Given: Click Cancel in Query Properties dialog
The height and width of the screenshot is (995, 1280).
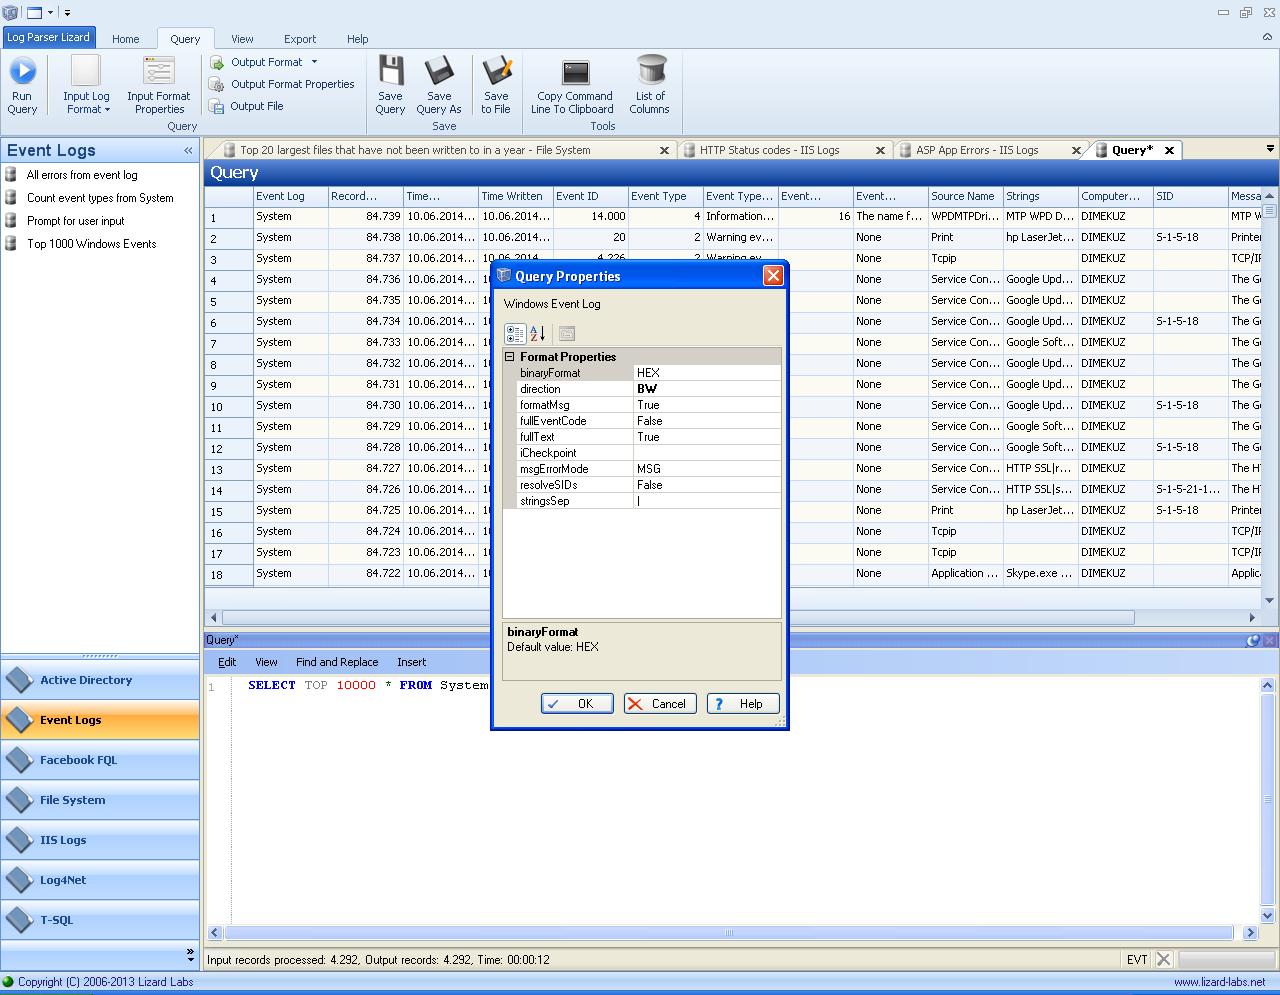Looking at the screenshot, I should click(x=659, y=704).
